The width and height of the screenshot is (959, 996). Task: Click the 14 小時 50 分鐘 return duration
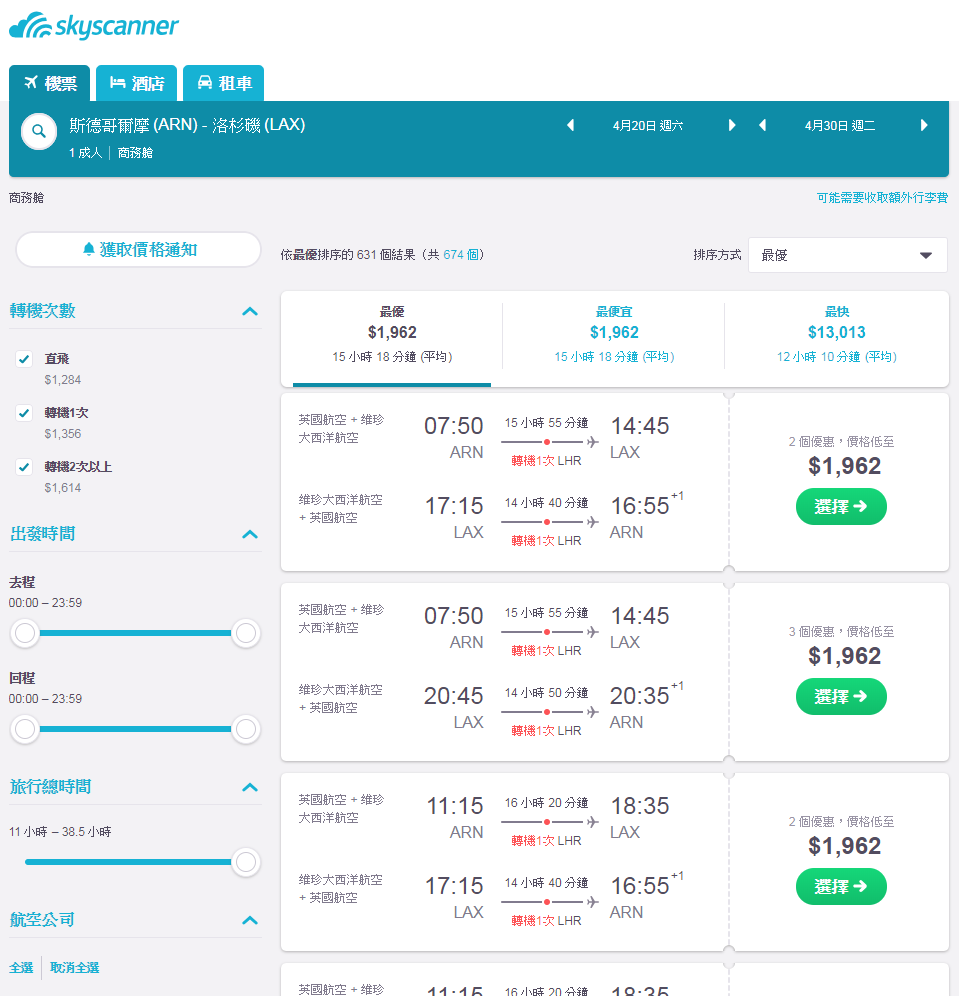[546, 693]
